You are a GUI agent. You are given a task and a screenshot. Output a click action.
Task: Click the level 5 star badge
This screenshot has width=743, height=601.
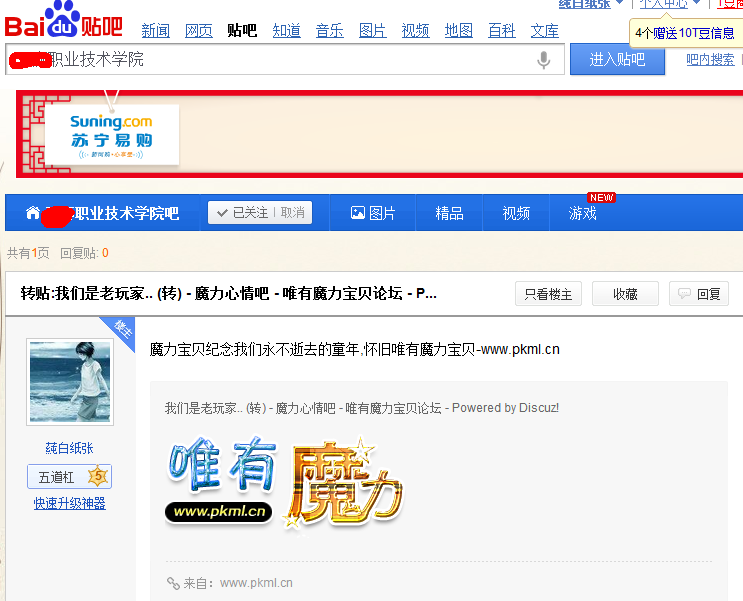point(98,476)
